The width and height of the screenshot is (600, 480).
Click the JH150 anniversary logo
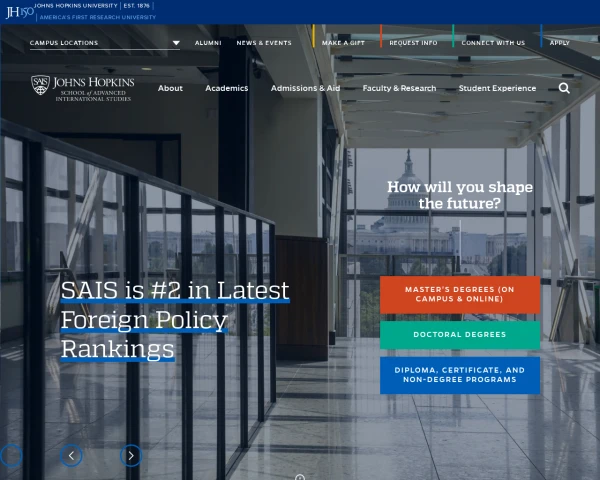coord(20,12)
